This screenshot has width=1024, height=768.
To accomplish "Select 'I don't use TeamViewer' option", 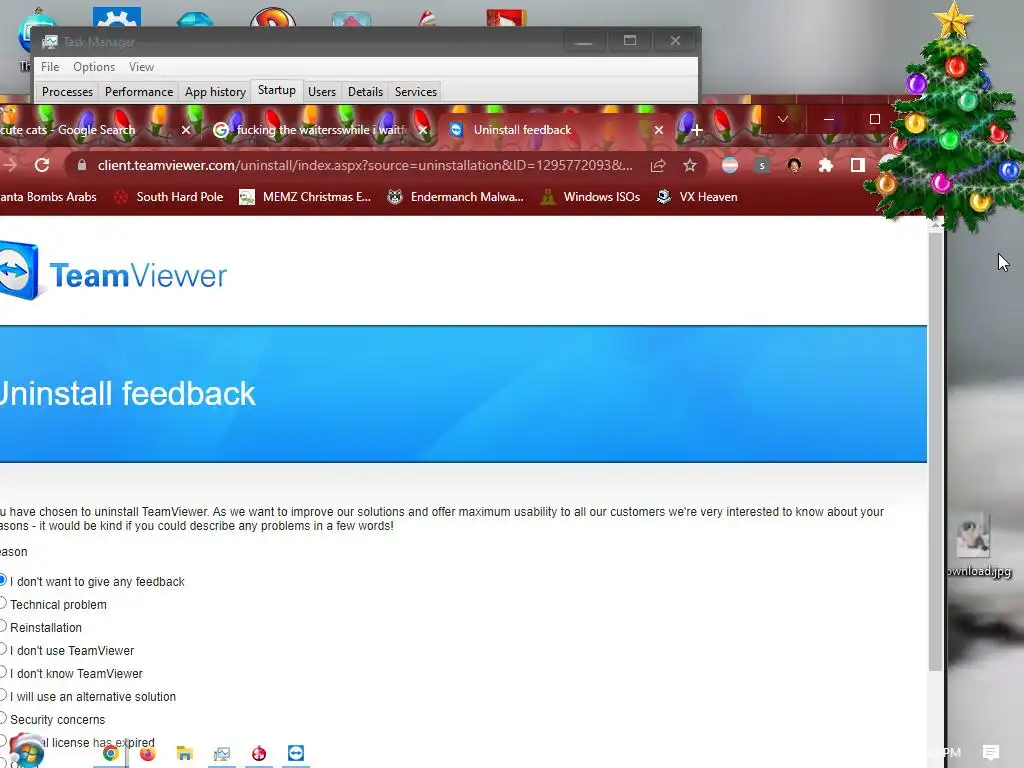I will tap(3, 649).
